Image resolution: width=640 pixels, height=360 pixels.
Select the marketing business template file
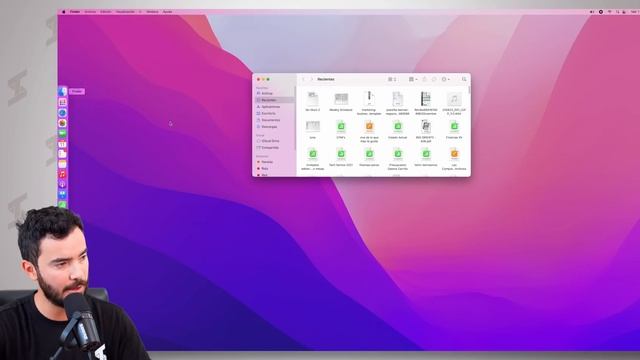click(x=369, y=103)
